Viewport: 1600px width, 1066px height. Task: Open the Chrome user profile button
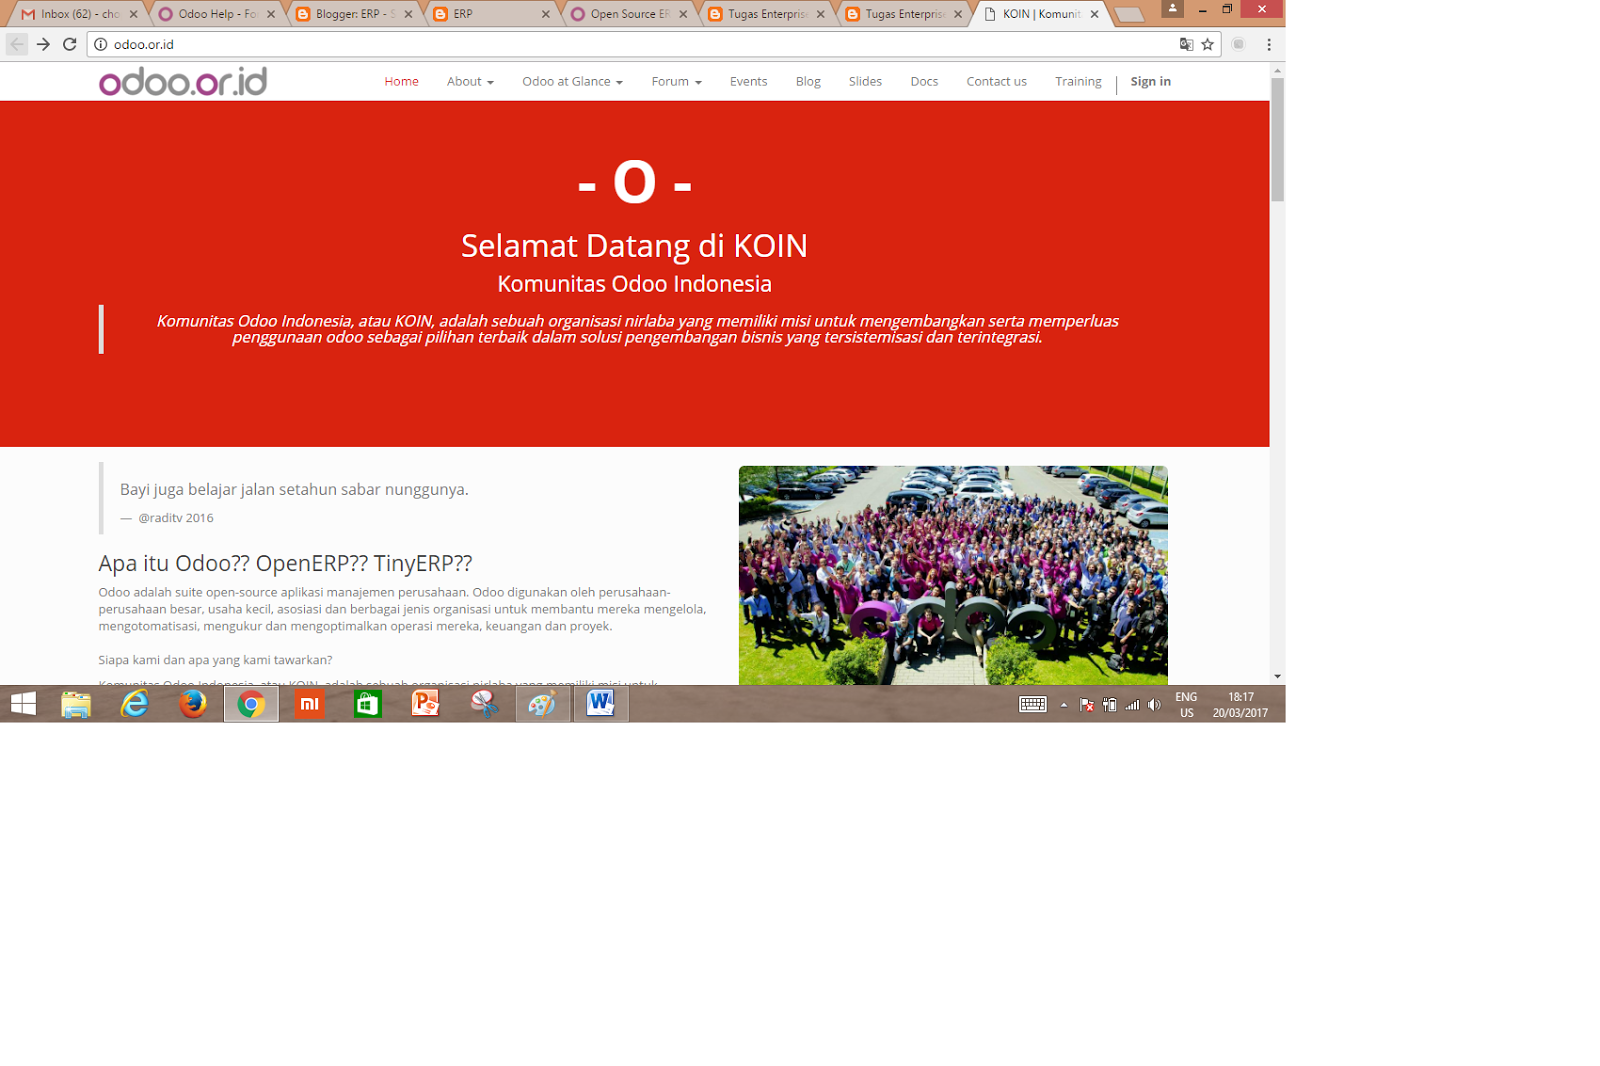(1173, 9)
